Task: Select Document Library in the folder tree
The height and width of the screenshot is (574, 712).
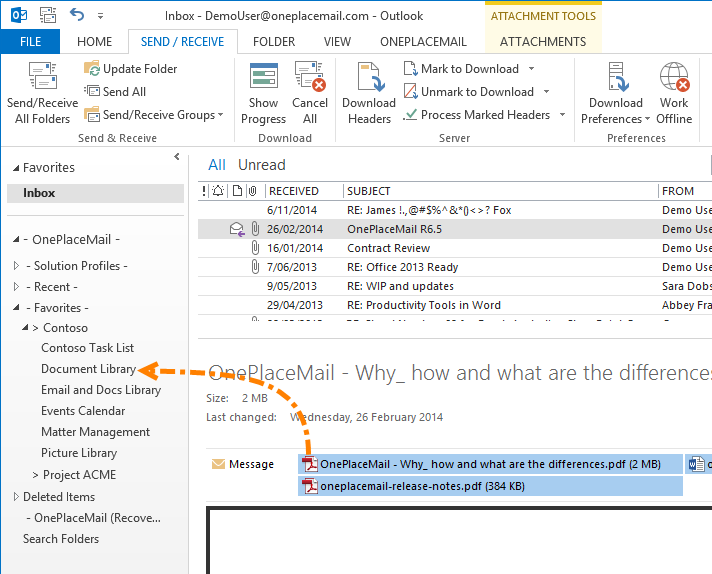Action: 88,369
